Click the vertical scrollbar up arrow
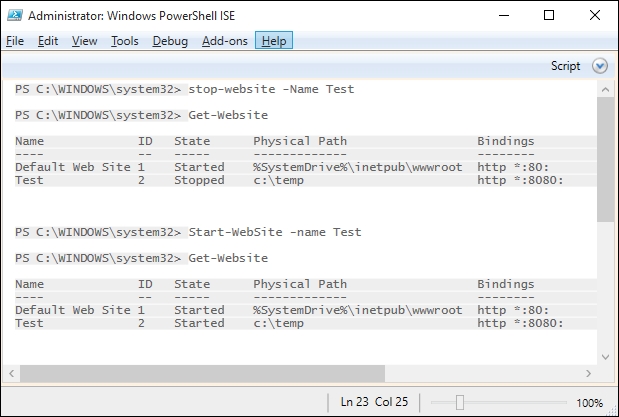 click(x=605, y=90)
